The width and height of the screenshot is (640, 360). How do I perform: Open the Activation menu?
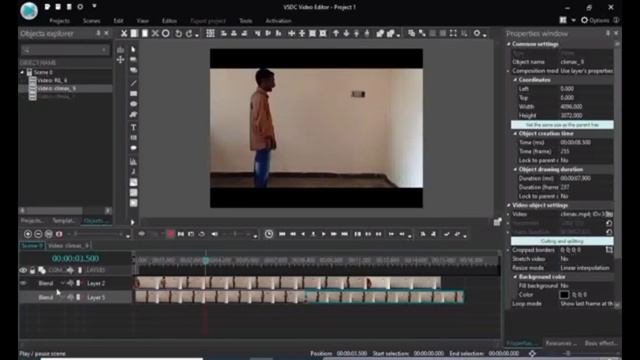[x=278, y=21]
